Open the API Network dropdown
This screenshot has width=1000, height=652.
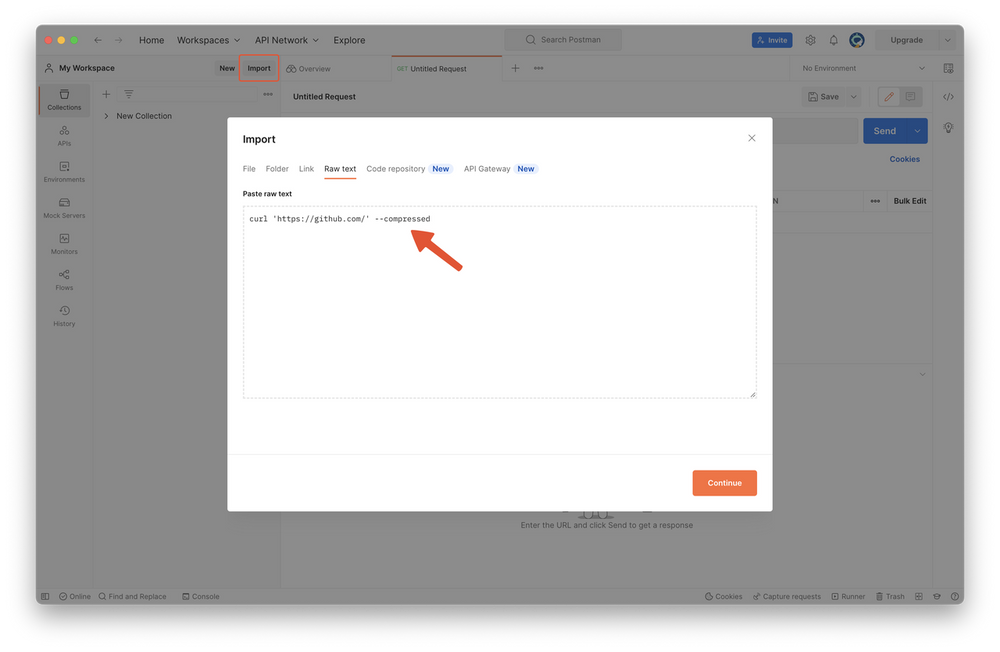[x=286, y=40]
